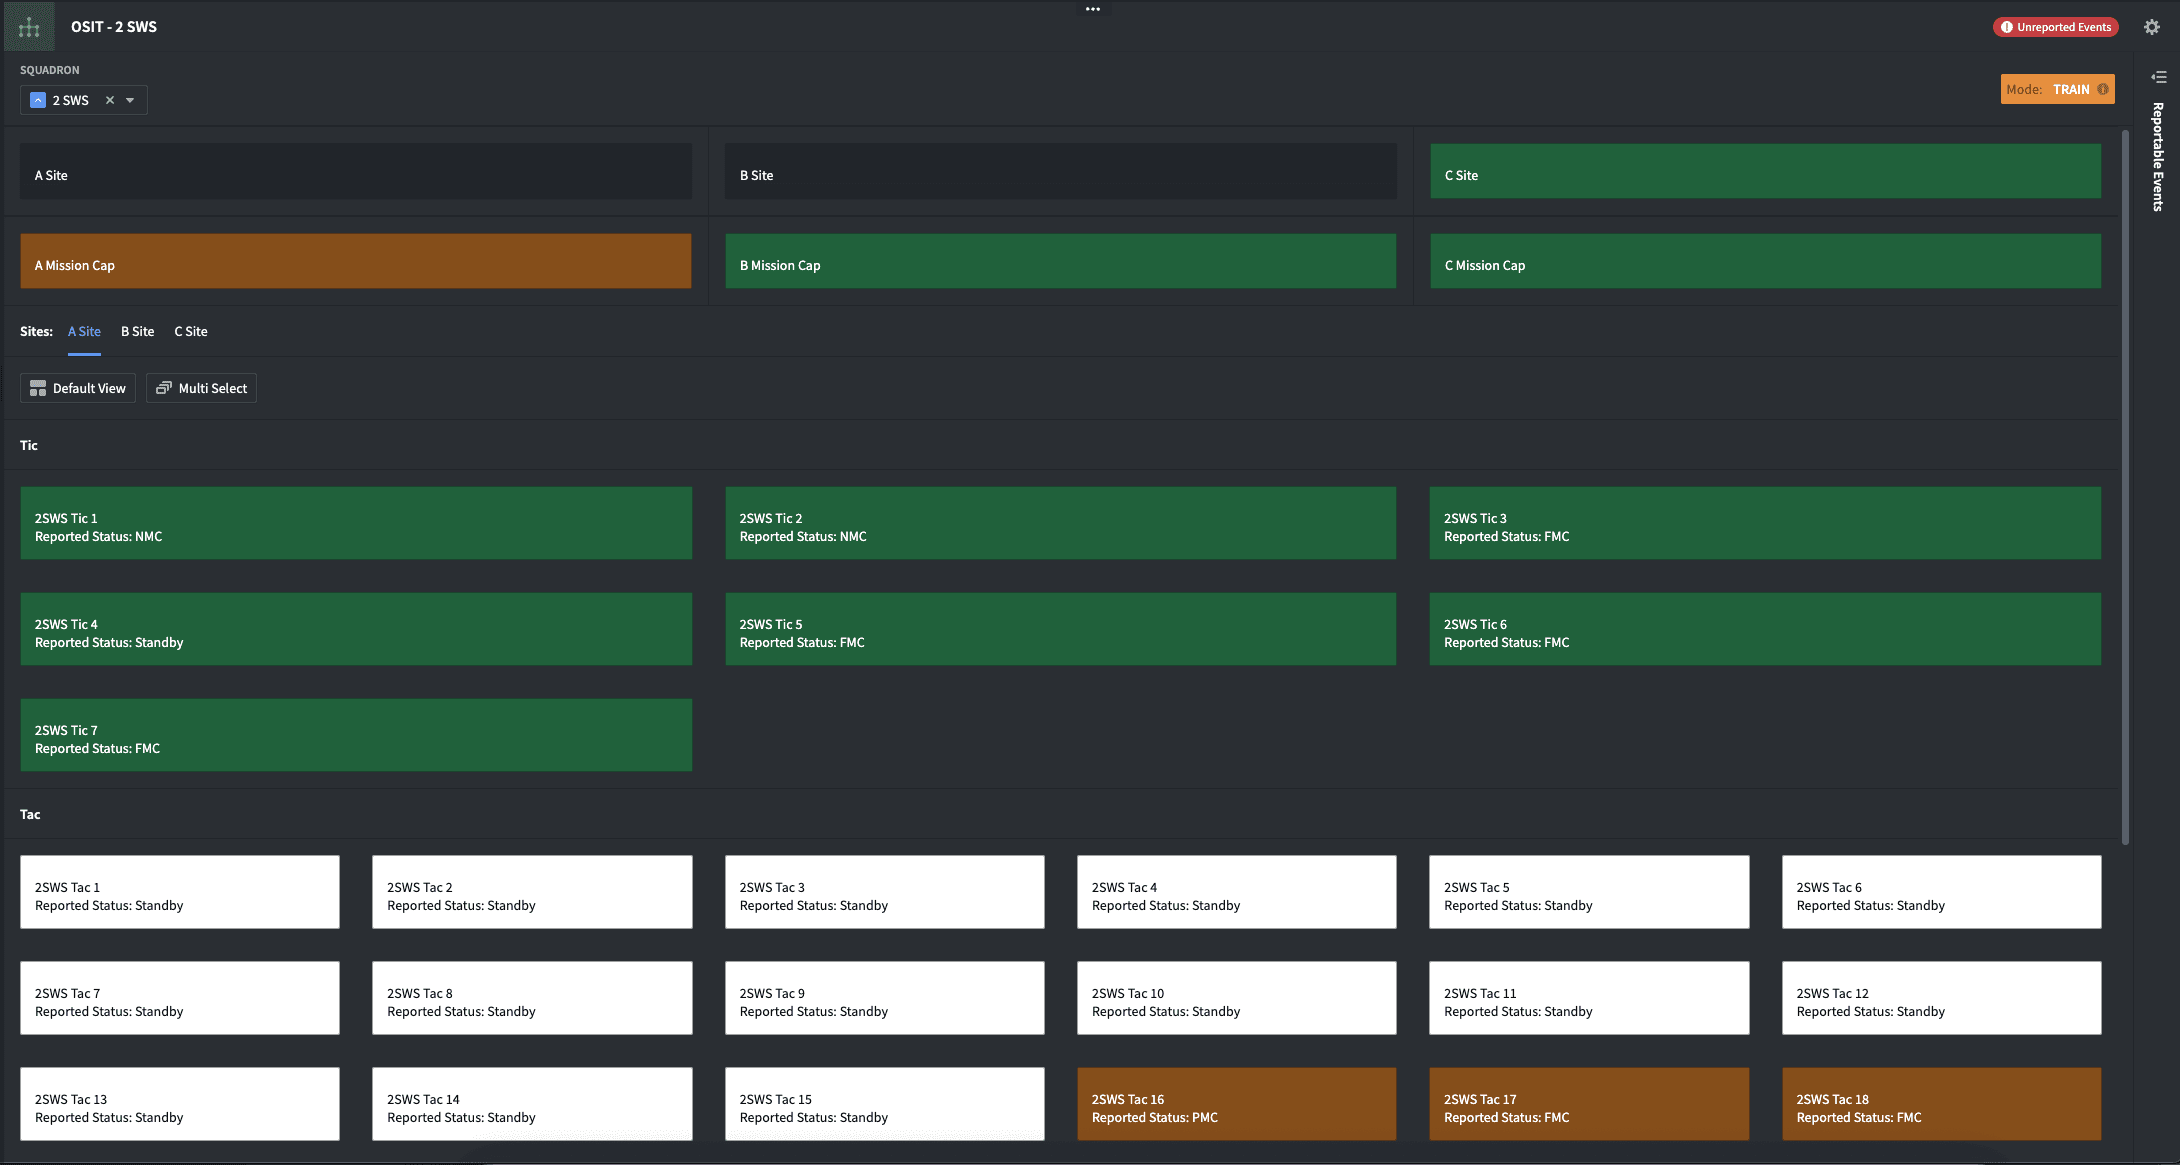Select the orange A Mission Cap tile
Image resolution: width=2180 pixels, height=1165 pixels.
(x=356, y=261)
